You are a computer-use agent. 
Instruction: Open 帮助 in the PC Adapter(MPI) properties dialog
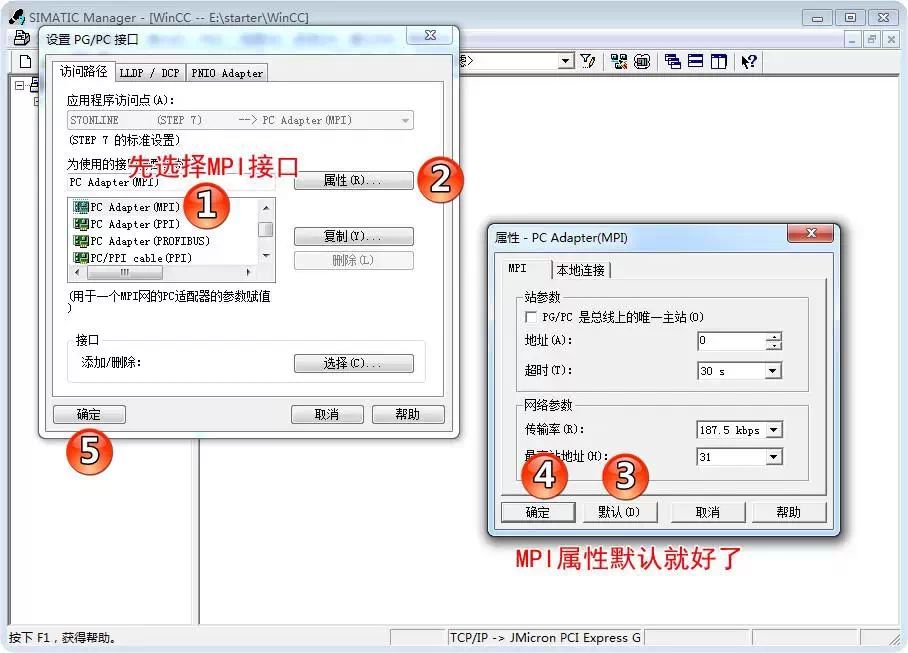(789, 512)
